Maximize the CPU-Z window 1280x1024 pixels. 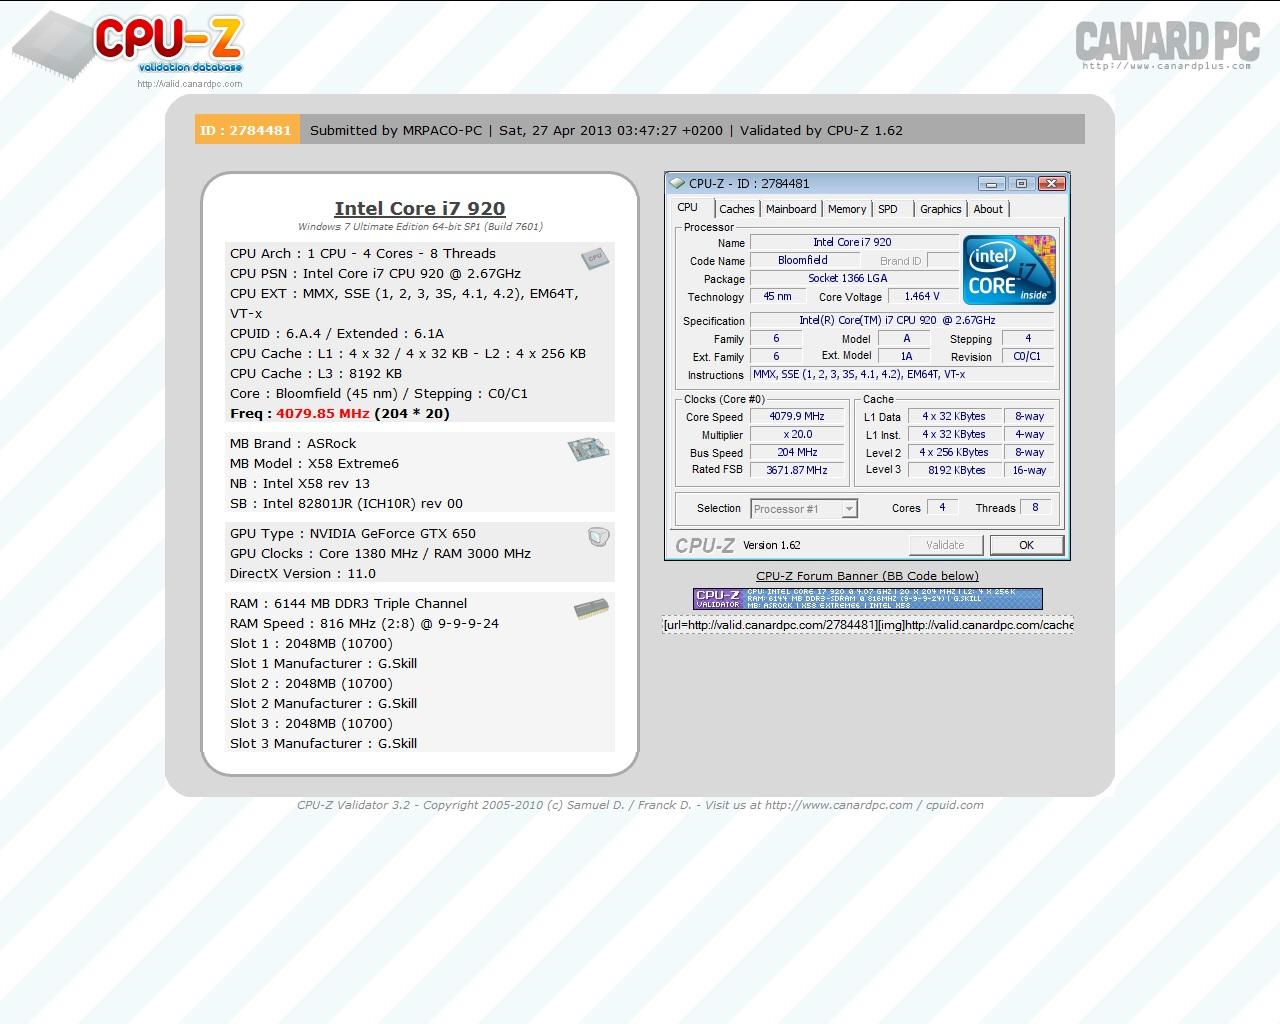pyautogui.click(x=1021, y=184)
